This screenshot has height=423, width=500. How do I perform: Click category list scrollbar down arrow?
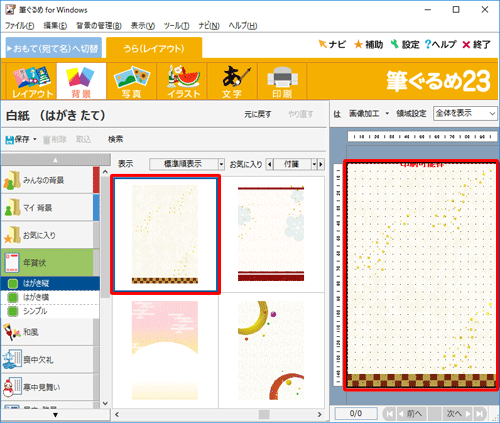pos(105,403)
